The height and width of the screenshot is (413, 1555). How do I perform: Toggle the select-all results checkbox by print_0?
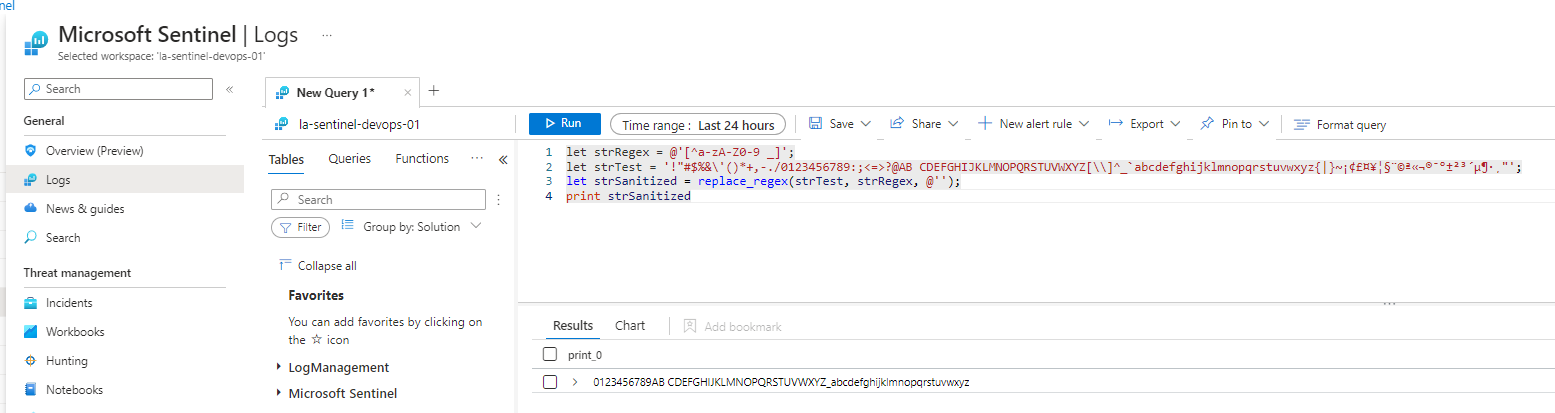(550, 354)
